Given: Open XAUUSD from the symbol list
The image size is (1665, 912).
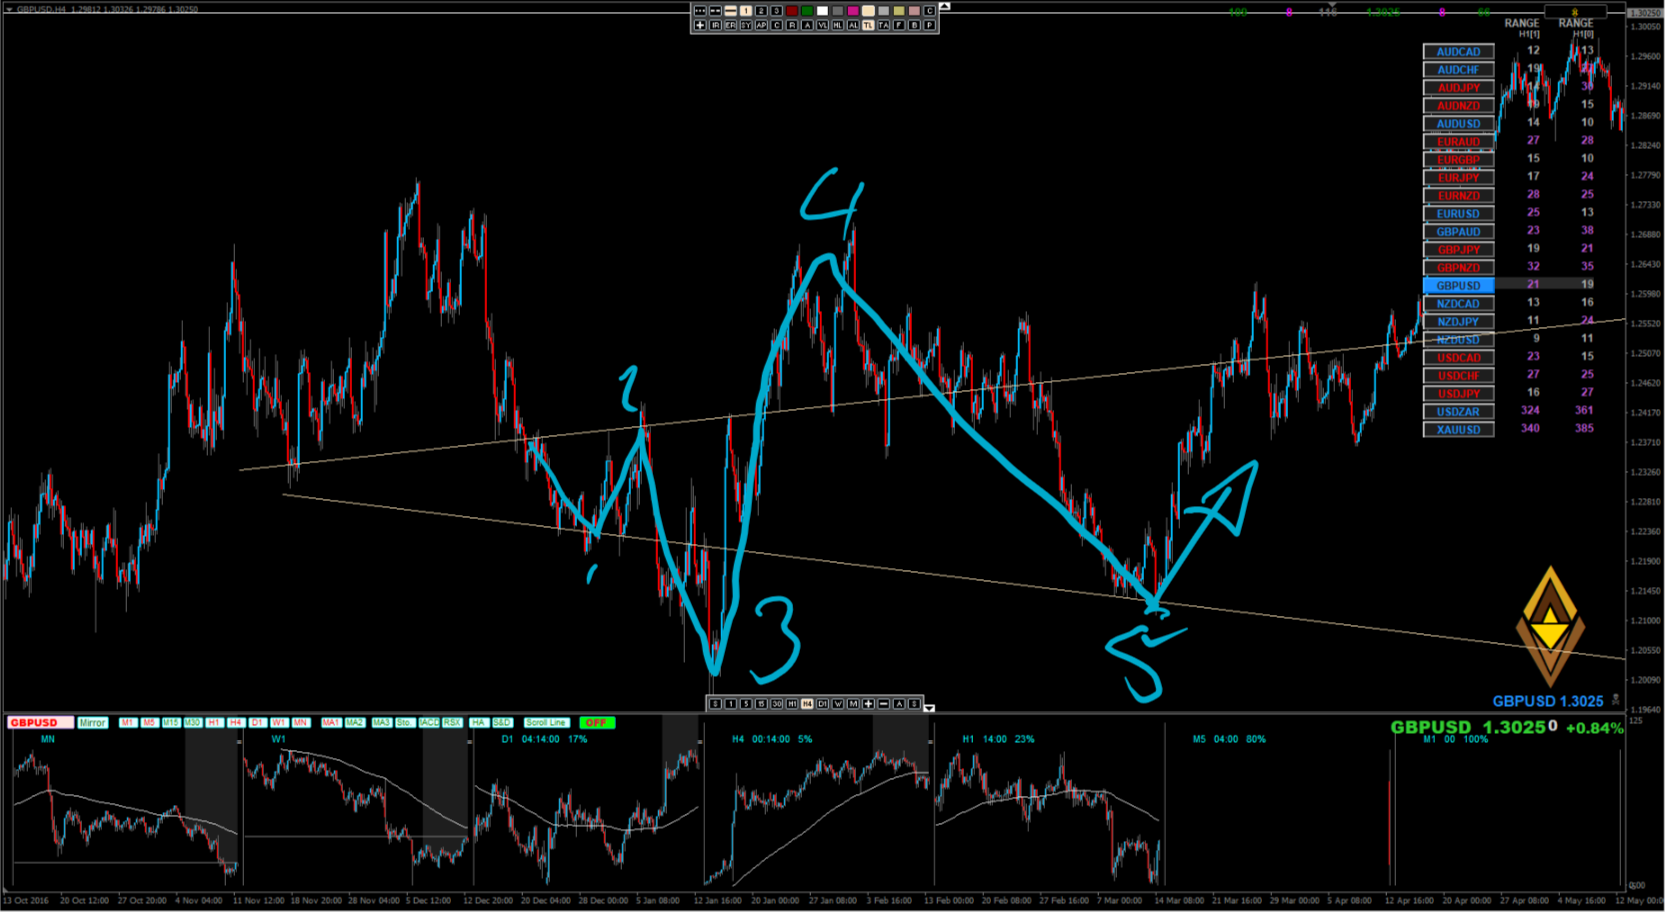Looking at the screenshot, I should [1458, 429].
